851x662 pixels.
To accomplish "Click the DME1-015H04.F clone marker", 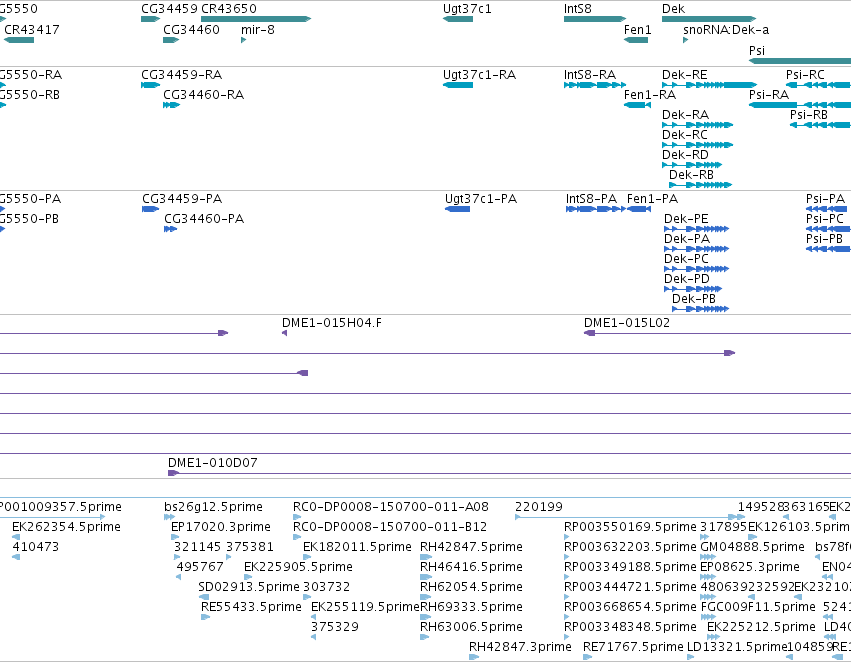I will tap(284, 333).
